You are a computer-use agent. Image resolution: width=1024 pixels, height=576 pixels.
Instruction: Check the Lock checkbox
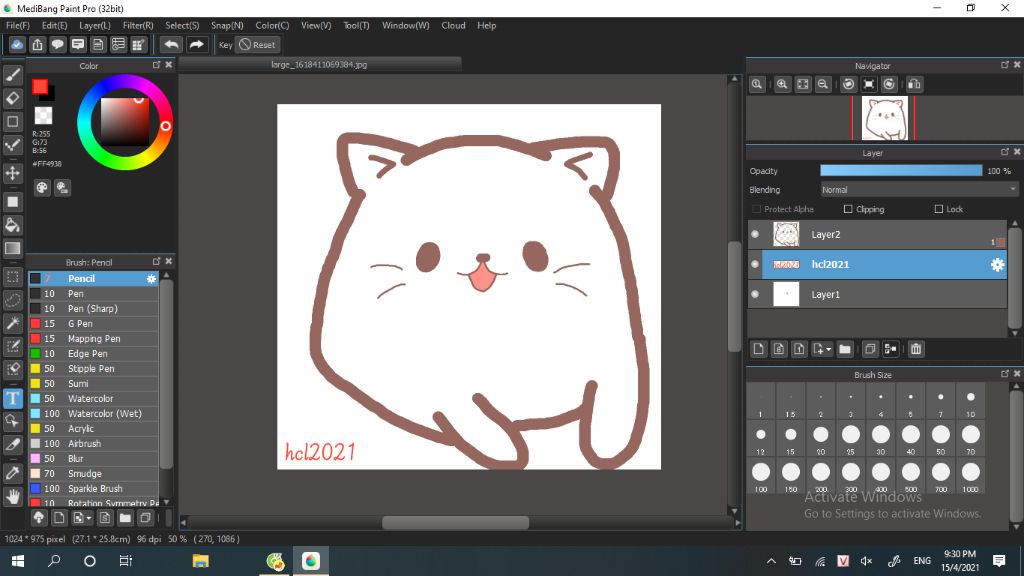(938, 209)
